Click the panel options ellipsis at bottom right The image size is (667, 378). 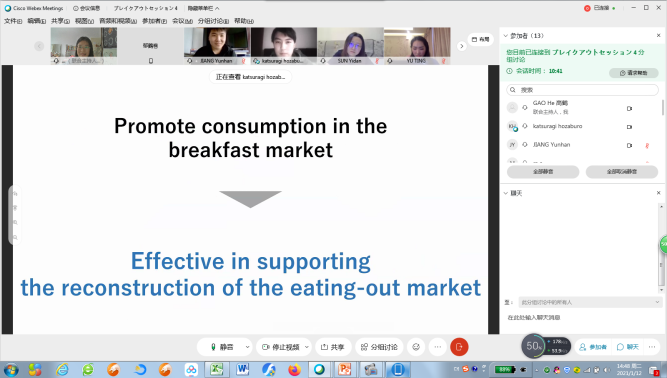click(x=652, y=347)
